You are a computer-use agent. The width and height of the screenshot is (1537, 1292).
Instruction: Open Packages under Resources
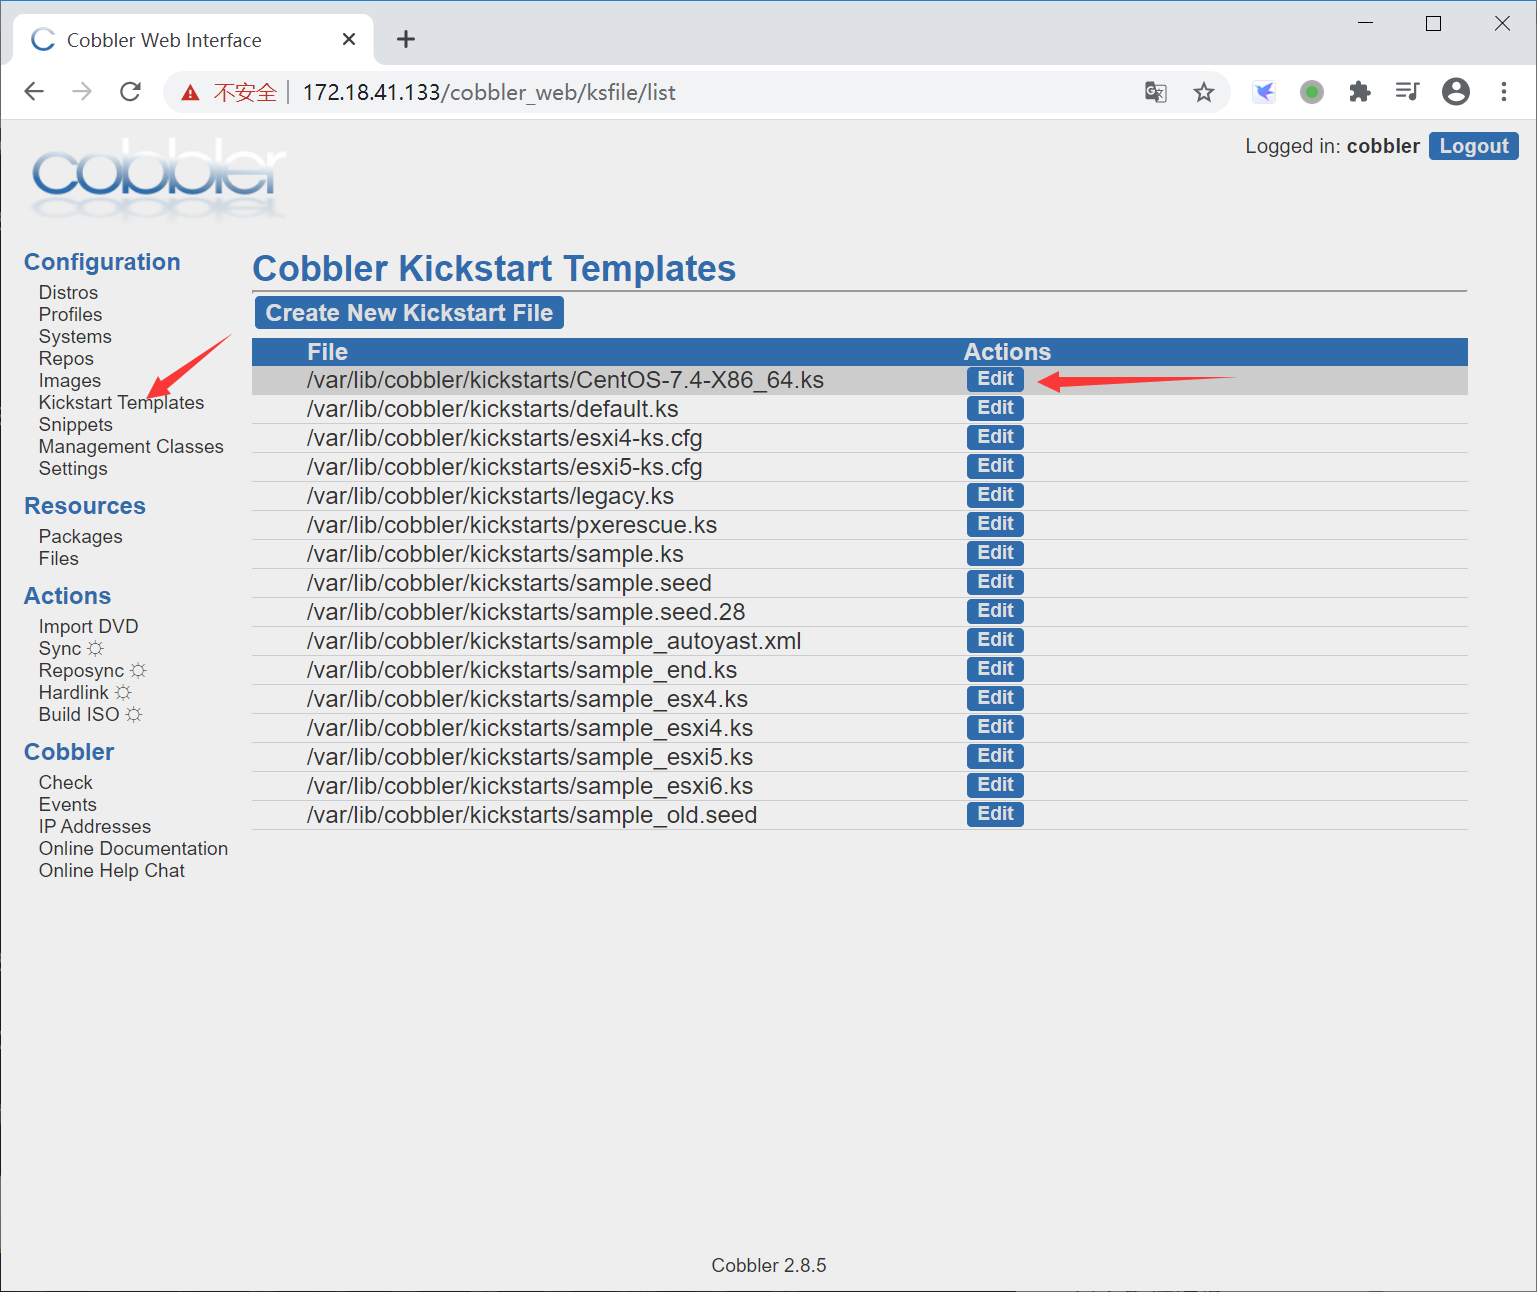(x=80, y=536)
